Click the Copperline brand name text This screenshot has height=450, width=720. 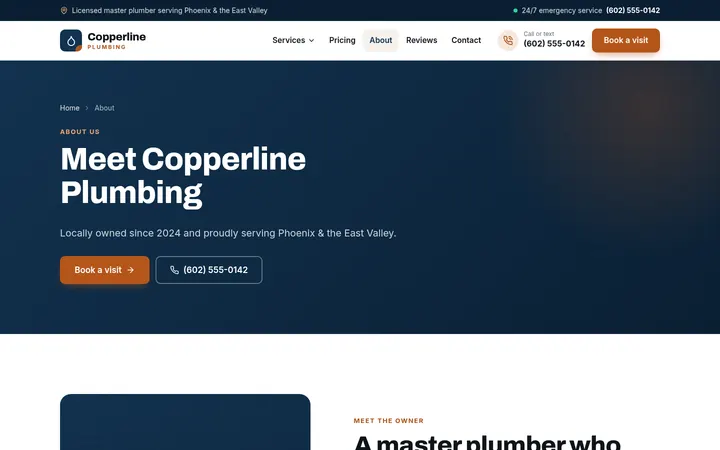117,37
